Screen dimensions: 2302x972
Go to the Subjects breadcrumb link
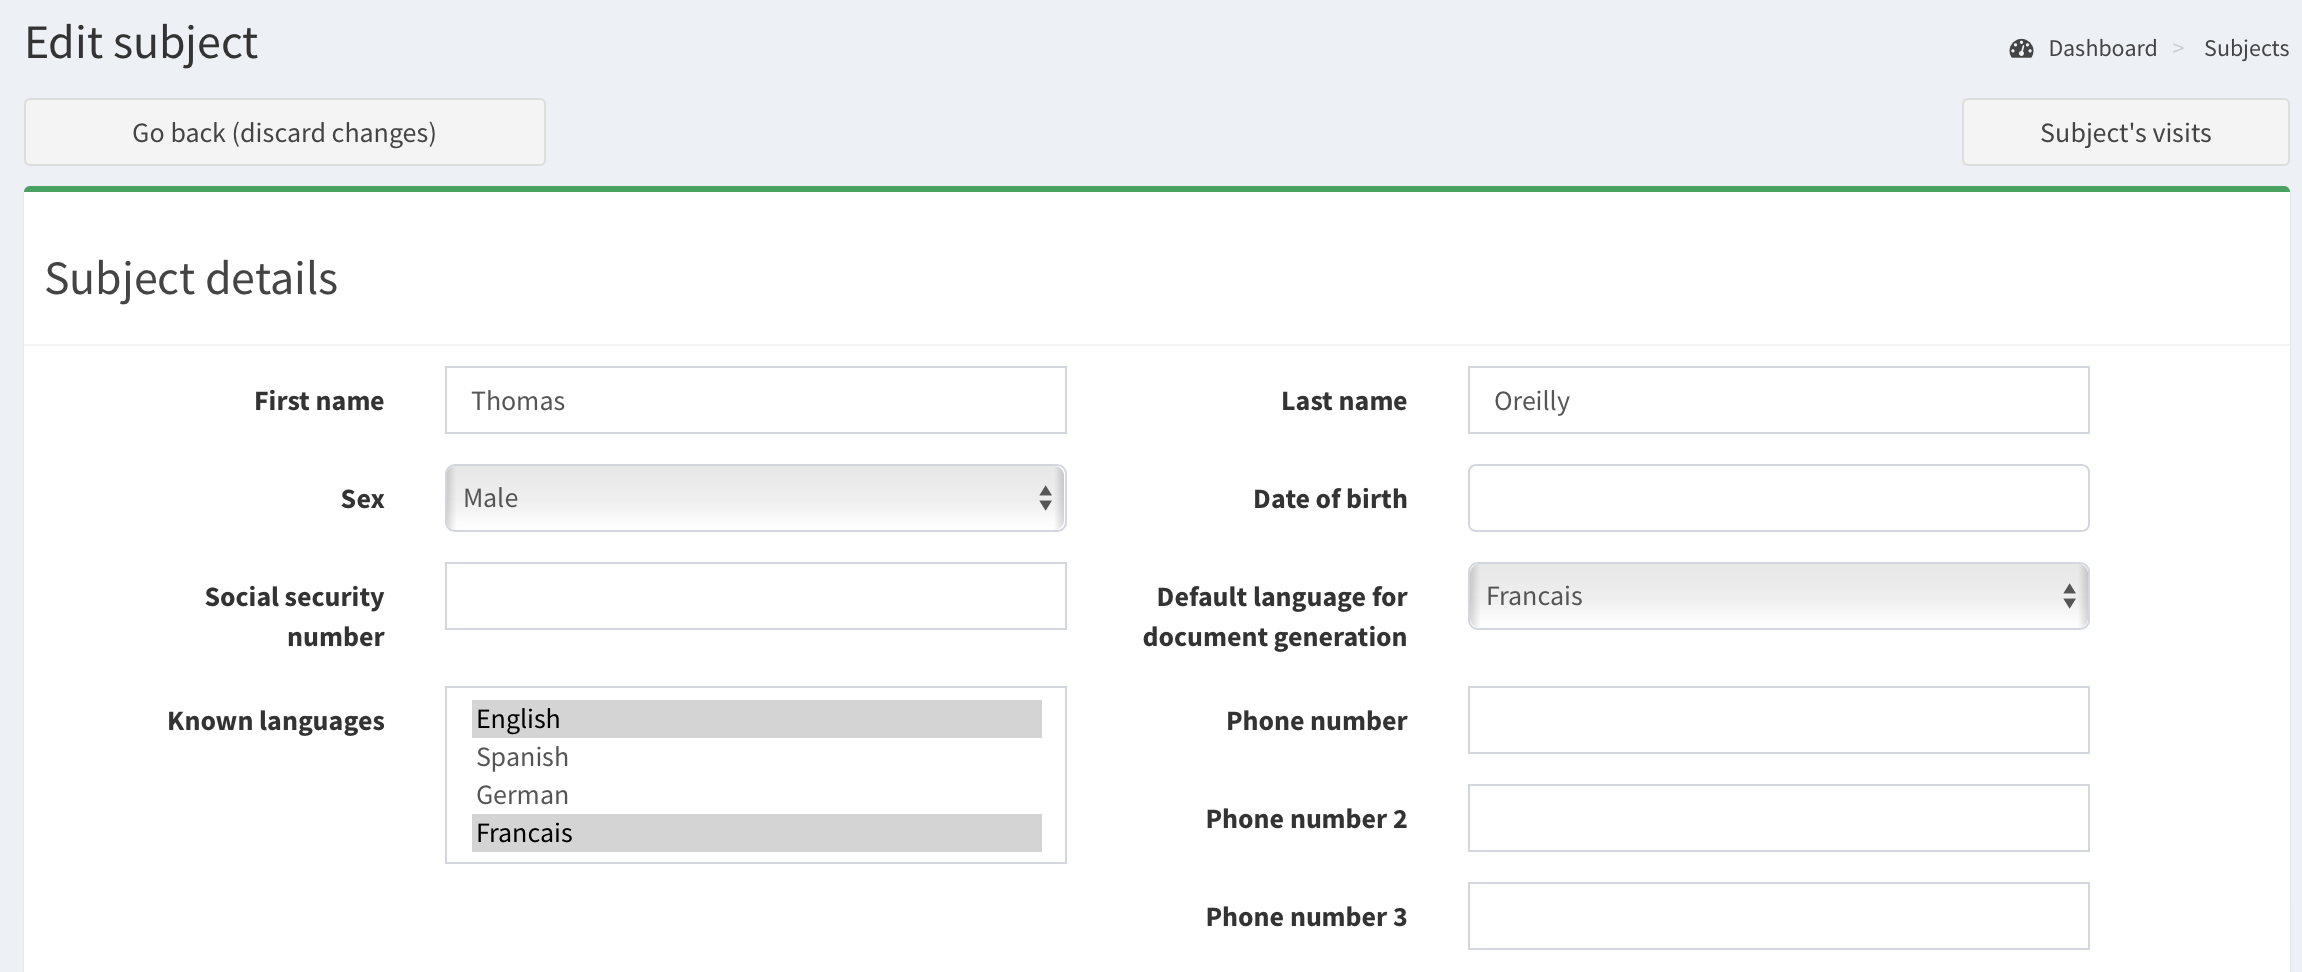coord(2245,49)
